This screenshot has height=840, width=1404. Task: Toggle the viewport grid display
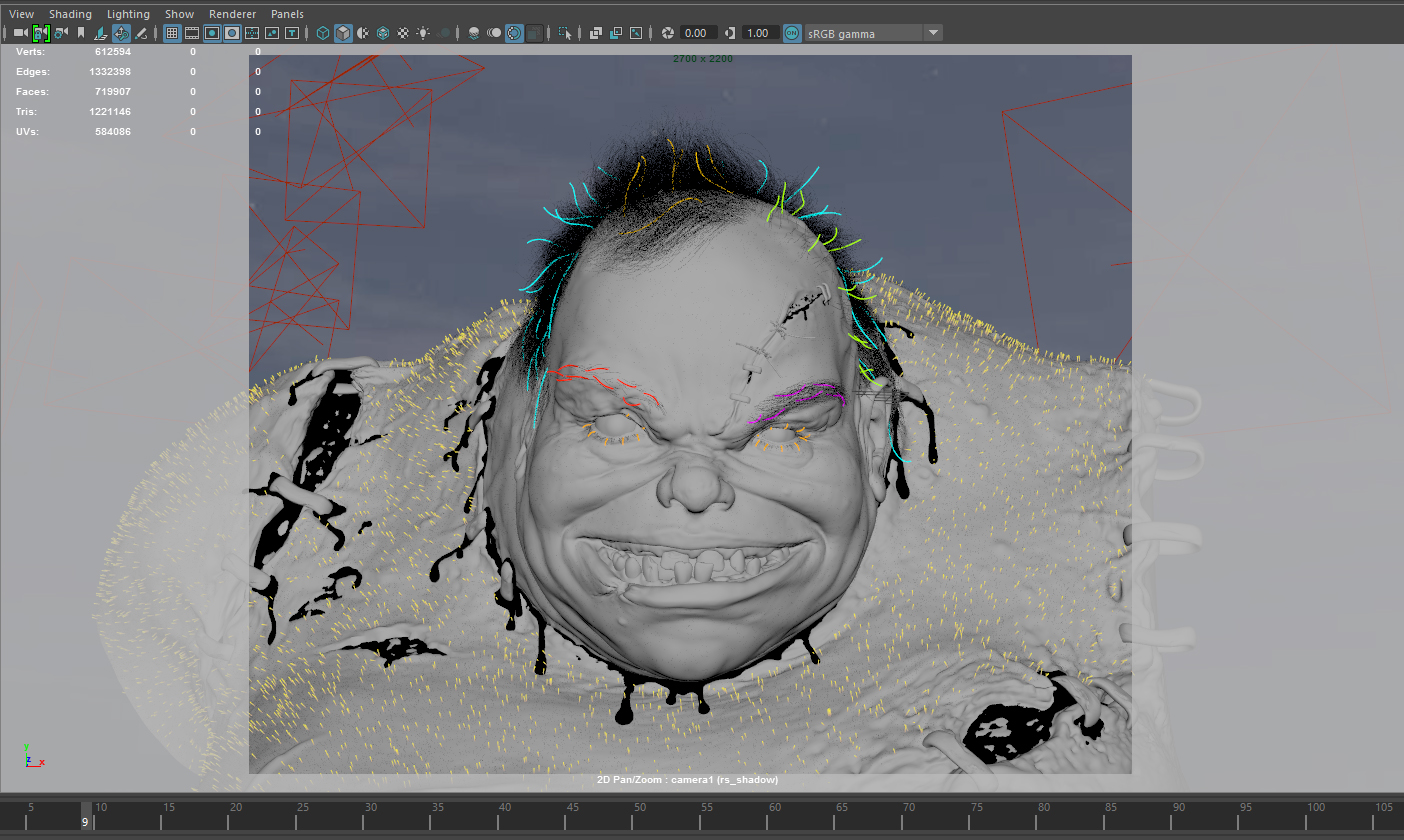point(172,33)
